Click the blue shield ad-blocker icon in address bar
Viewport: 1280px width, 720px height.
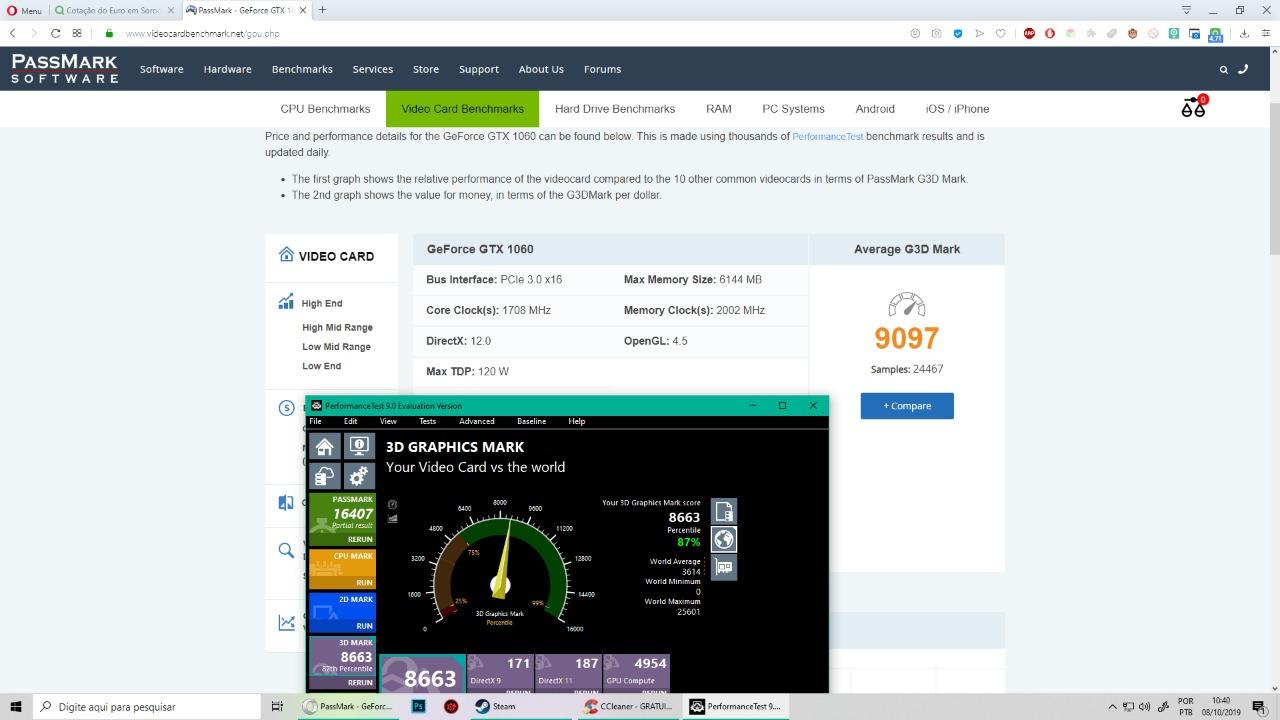(x=957, y=33)
